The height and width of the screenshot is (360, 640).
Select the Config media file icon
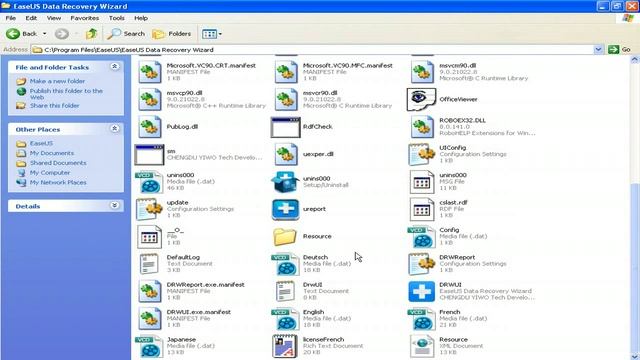422,237
